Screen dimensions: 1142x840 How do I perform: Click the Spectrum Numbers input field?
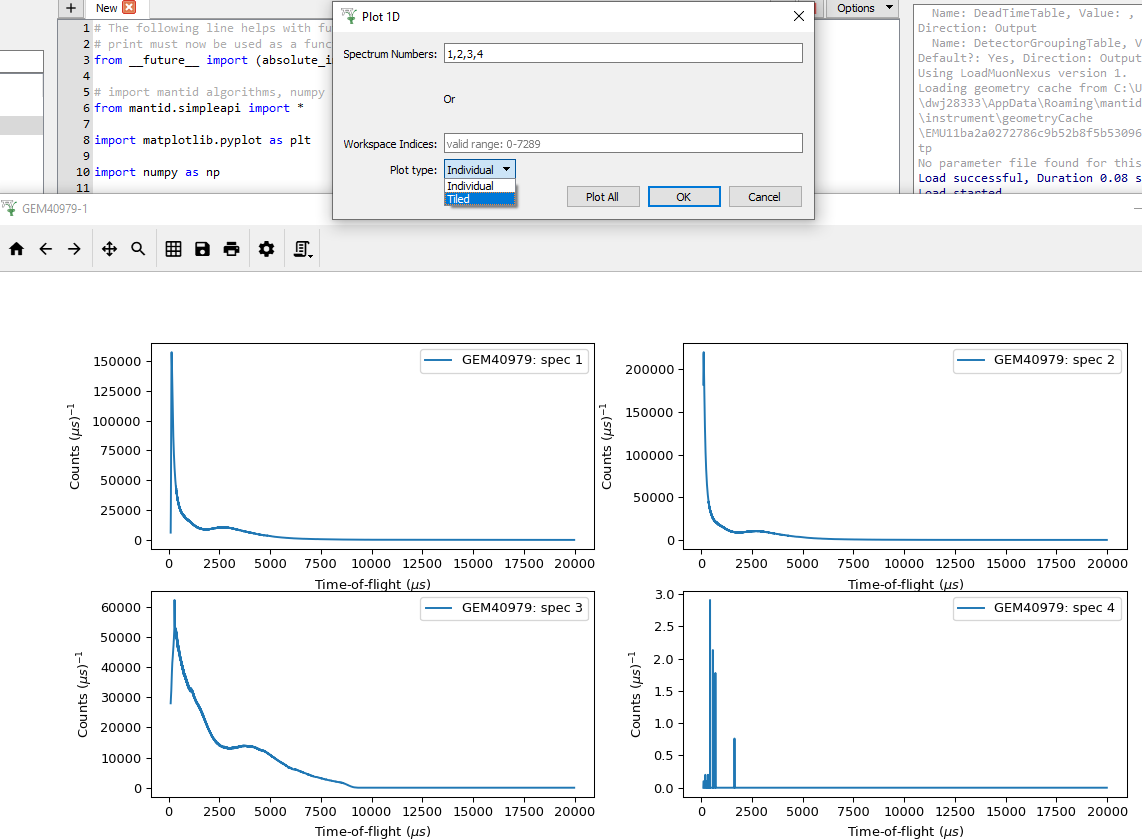click(622, 54)
